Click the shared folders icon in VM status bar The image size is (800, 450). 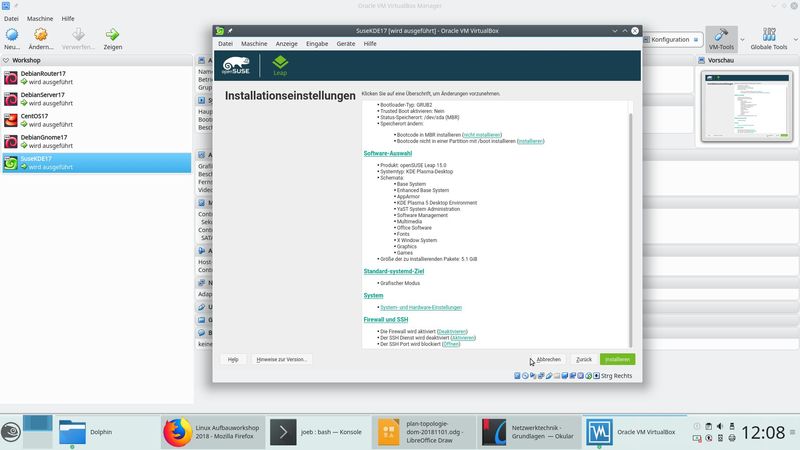[557, 376]
